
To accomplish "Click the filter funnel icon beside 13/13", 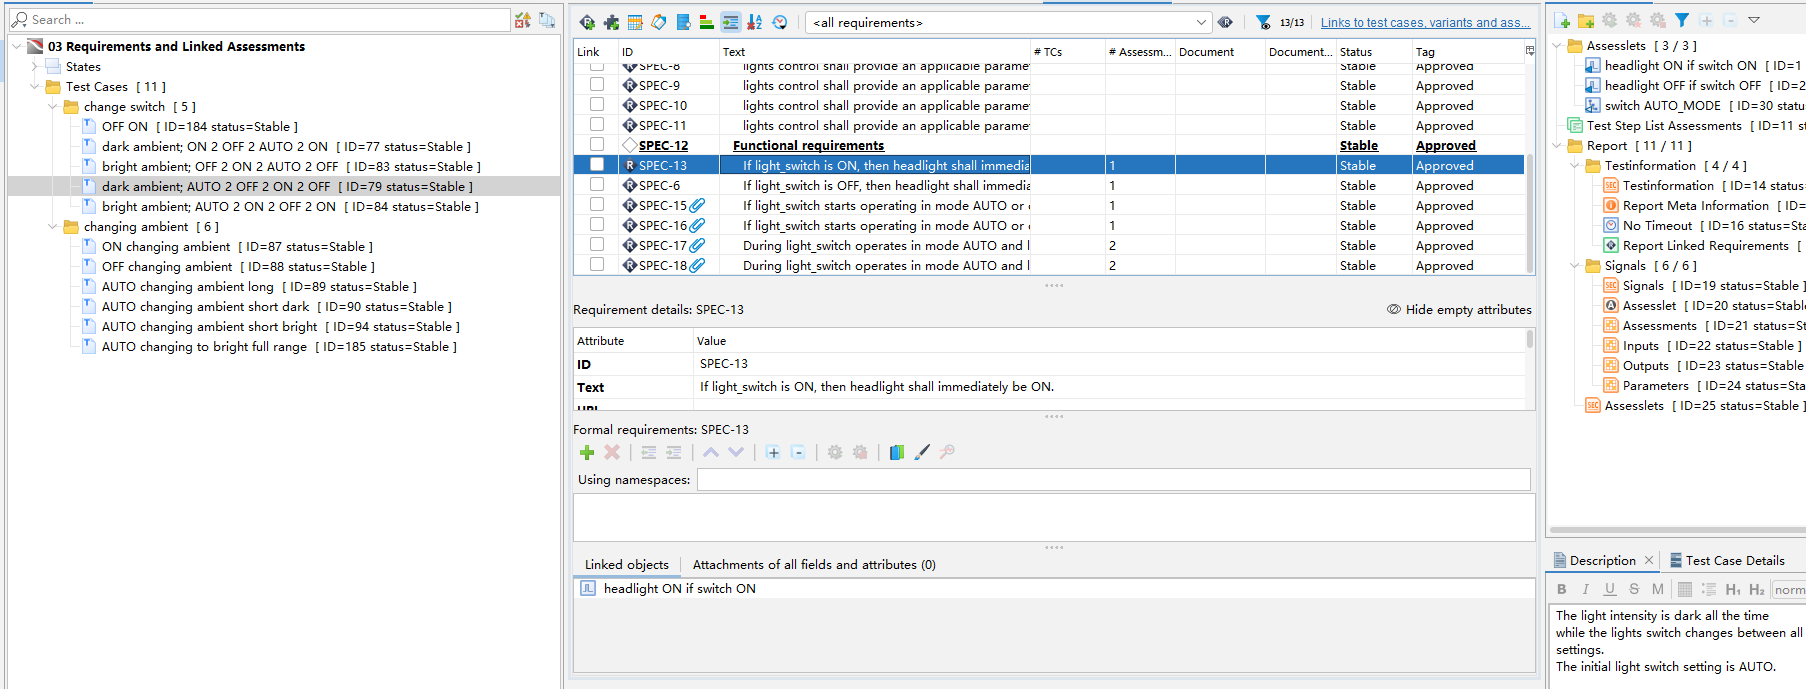I will [1263, 22].
